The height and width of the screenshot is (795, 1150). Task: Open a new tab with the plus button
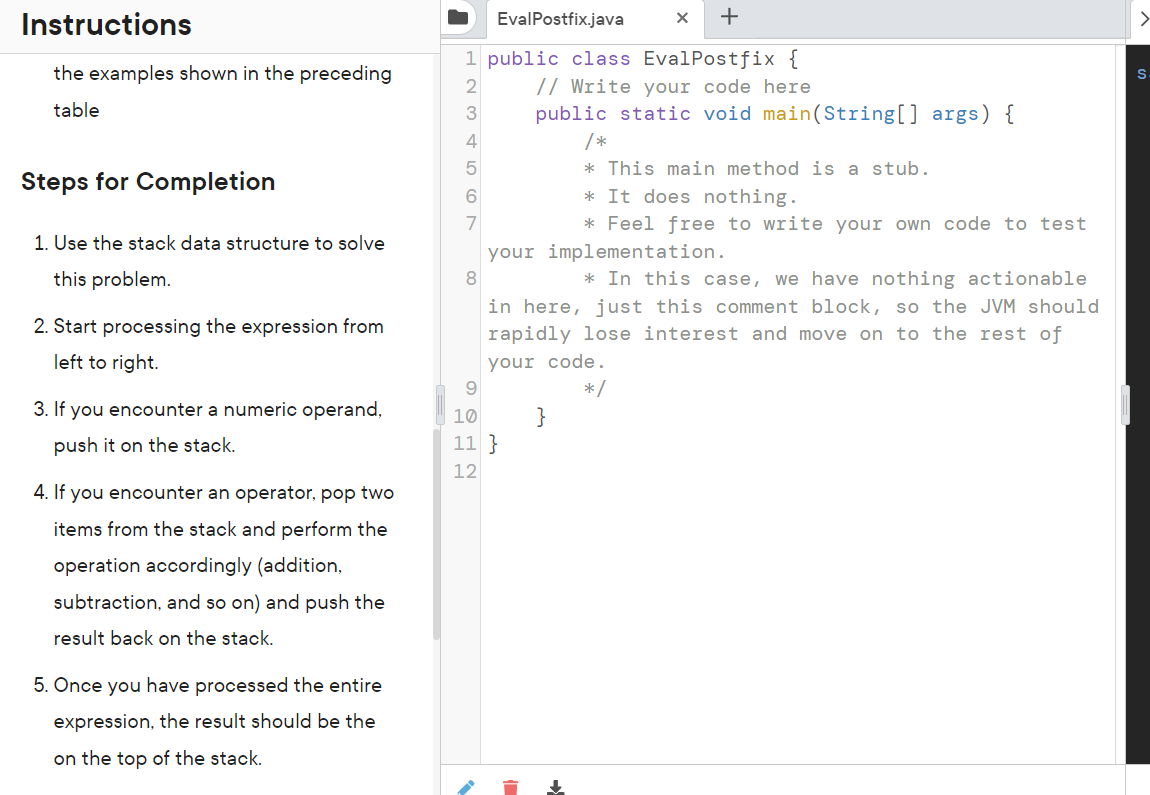coord(729,17)
